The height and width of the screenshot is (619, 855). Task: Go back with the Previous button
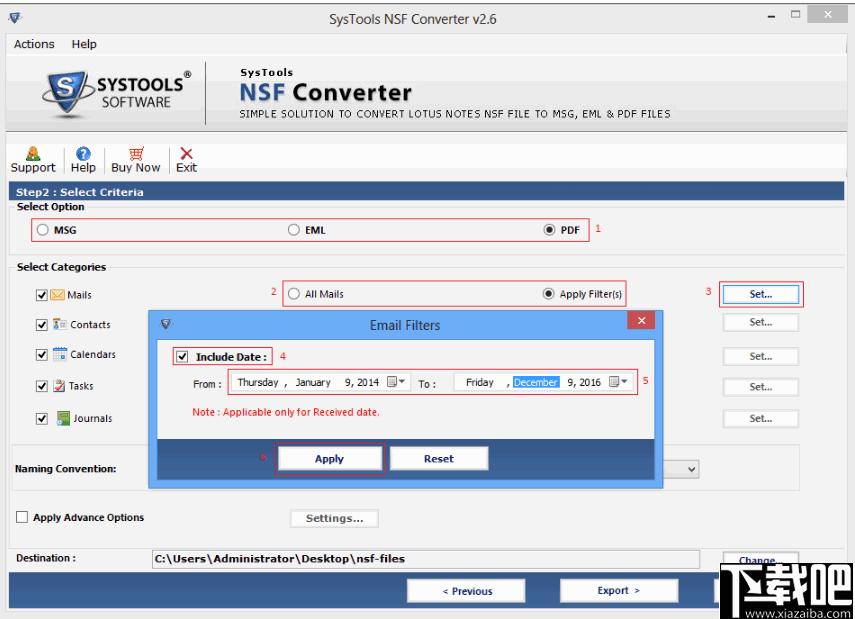click(x=466, y=591)
